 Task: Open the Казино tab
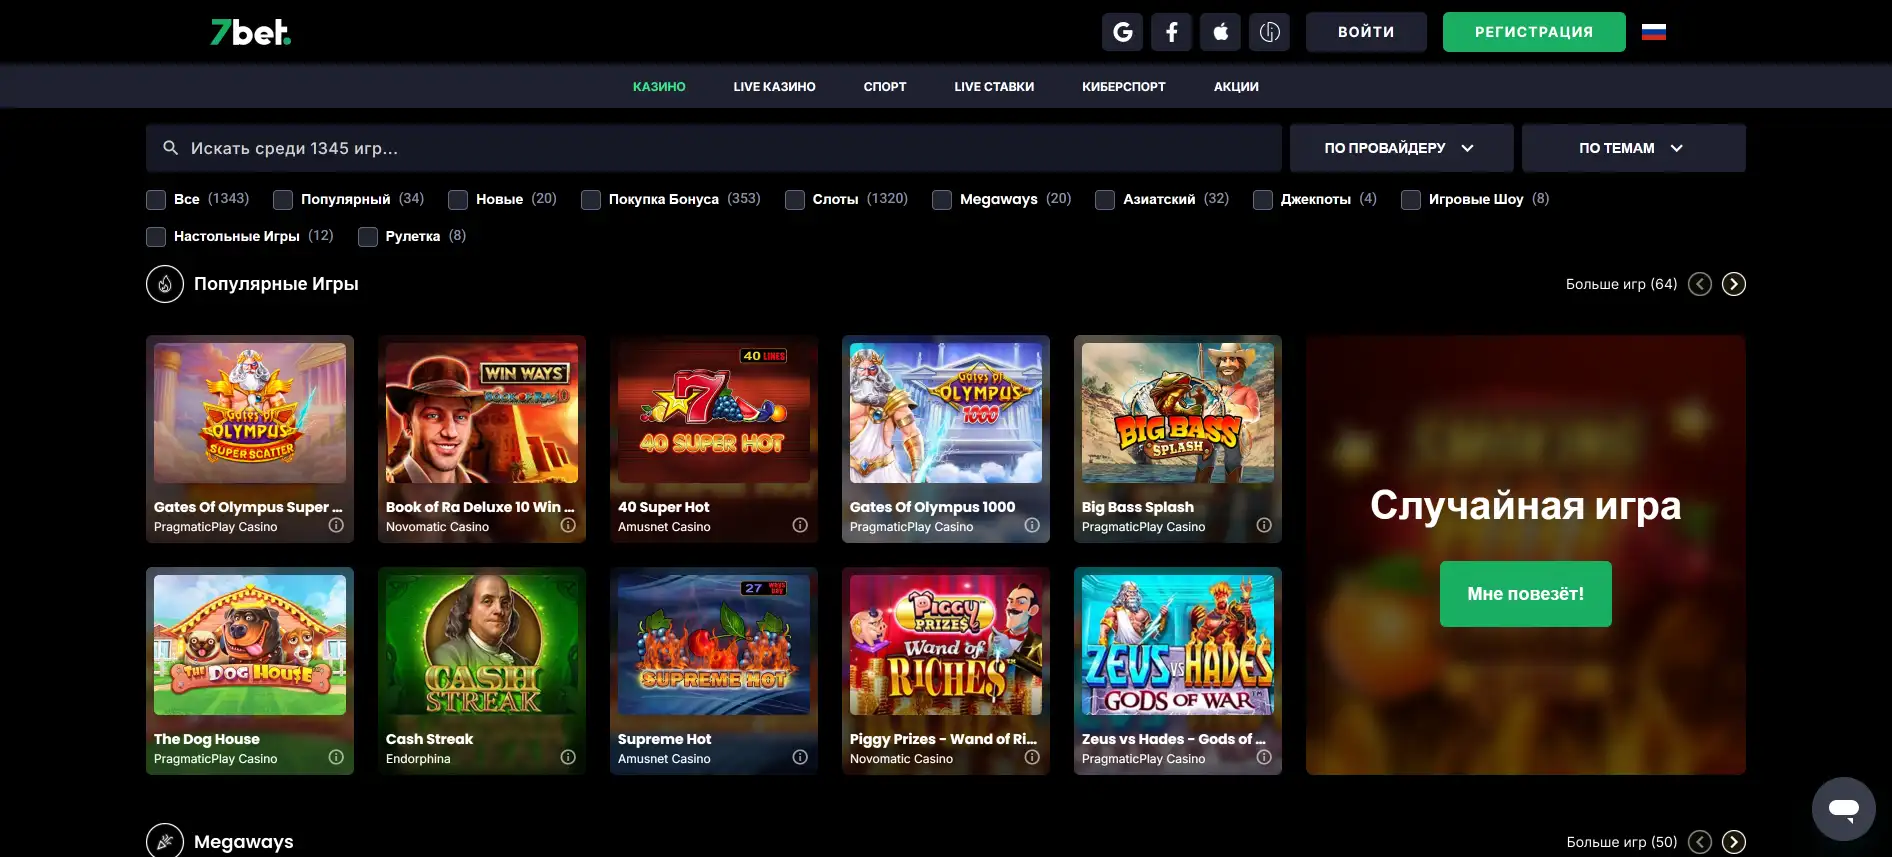[659, 87]
